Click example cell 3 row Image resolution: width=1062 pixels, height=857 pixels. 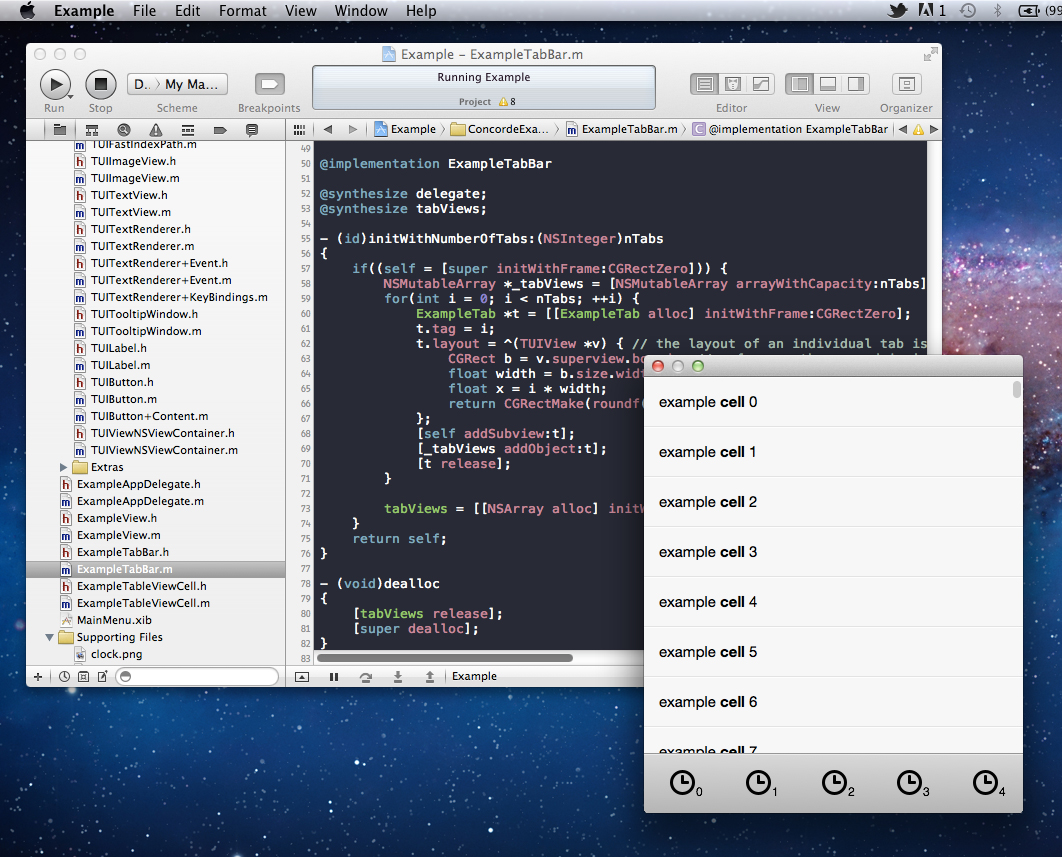(x=833, y=552)
